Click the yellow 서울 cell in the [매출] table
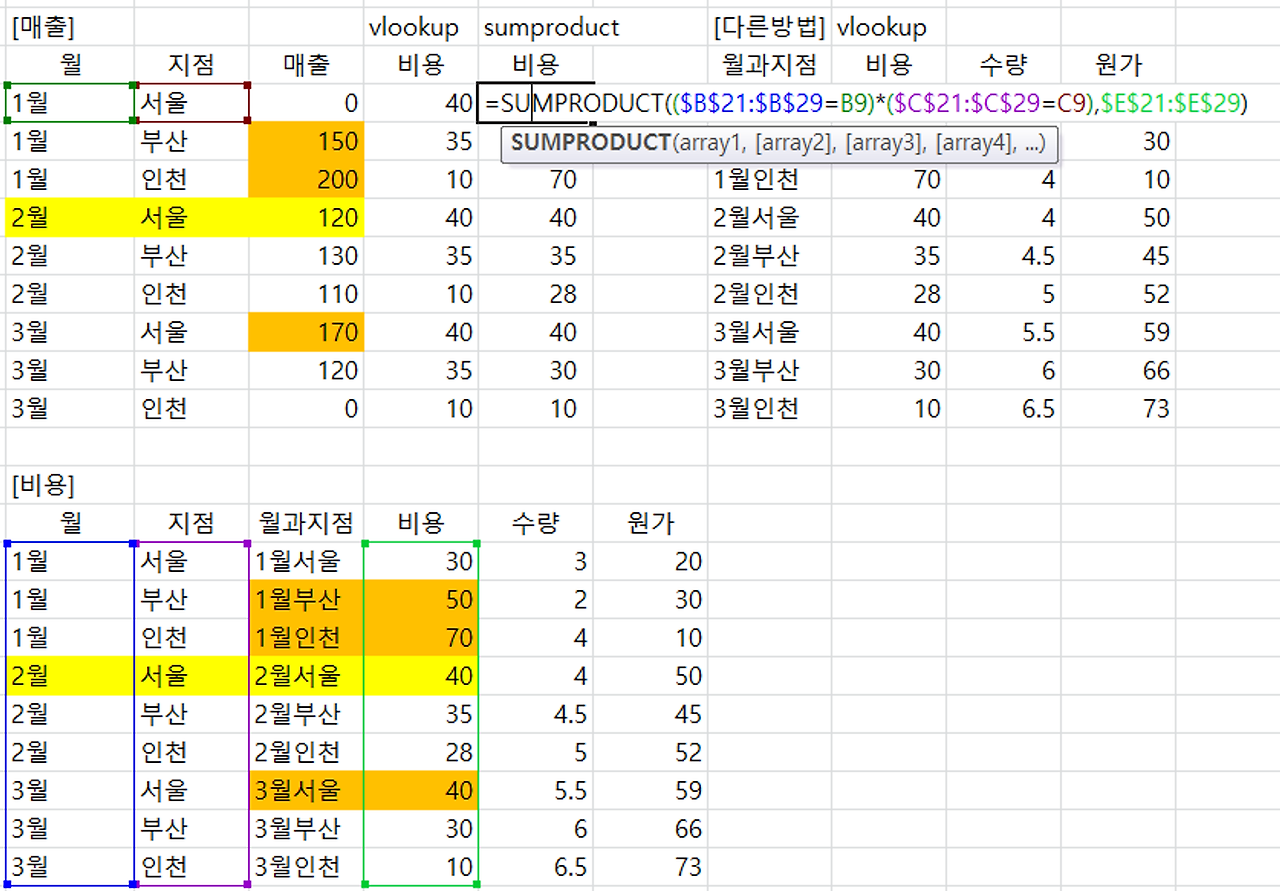This screenshot has width=1280, height=891. coord(192,218)
